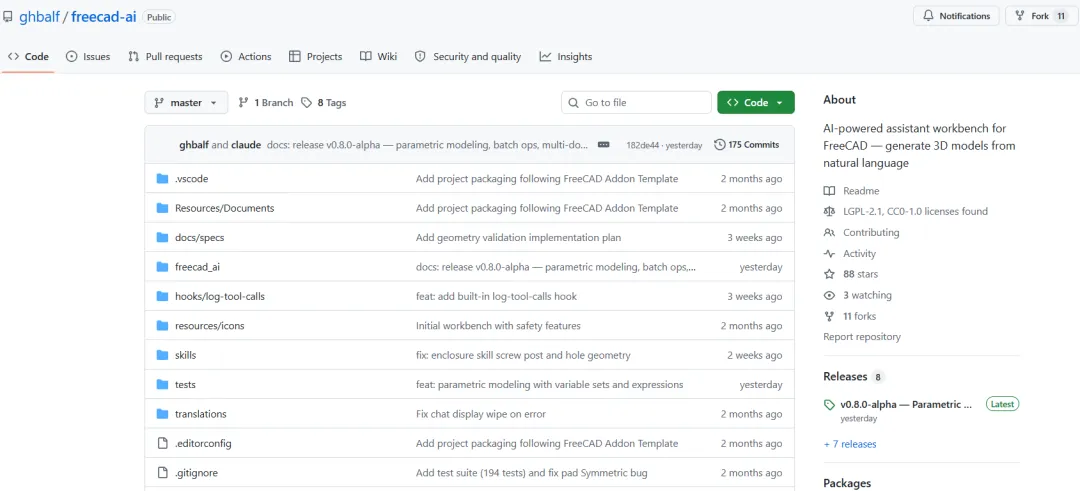Click the Notifications bell icon
Screen dimensions: 1080x491
[x=928, y=16]
